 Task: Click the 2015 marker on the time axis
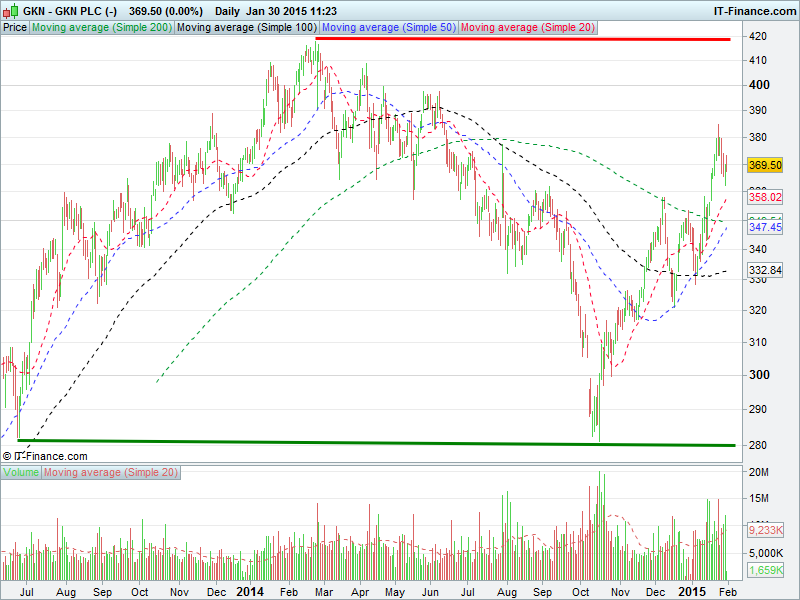click(x=692, y=591)
